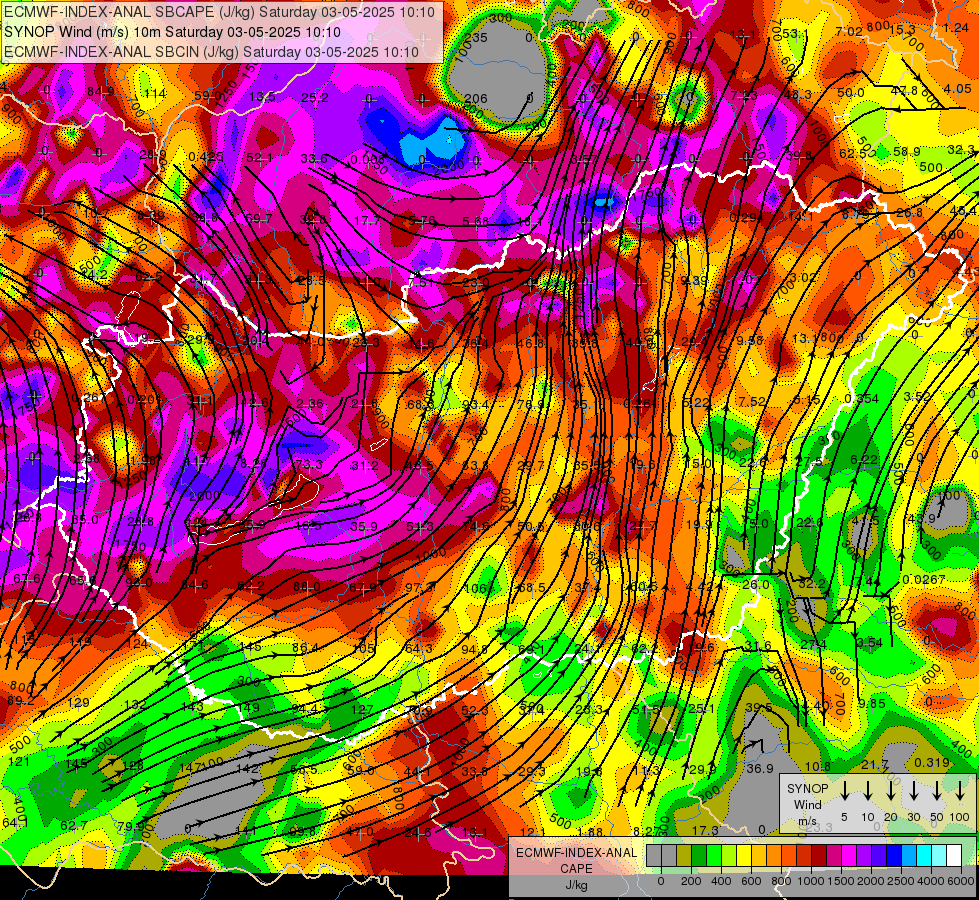This screenshot has width=979, height=900.
Task: Click station value 76.9
Action: (531, 404)
